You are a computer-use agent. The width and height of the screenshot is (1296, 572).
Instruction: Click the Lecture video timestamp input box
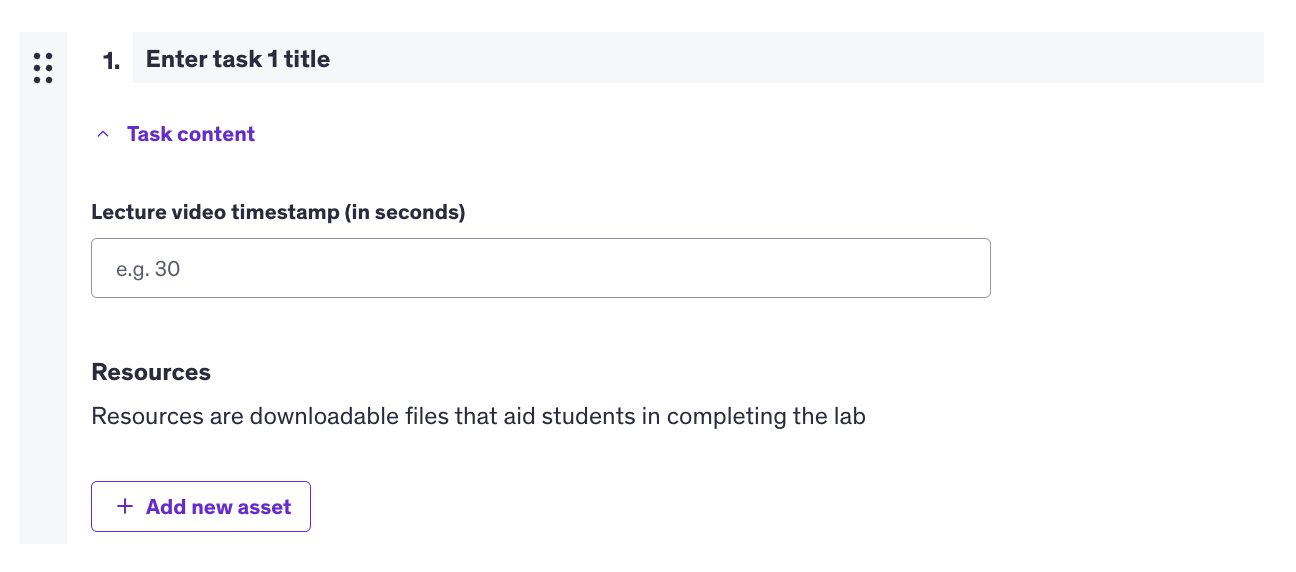coord(540,268)
